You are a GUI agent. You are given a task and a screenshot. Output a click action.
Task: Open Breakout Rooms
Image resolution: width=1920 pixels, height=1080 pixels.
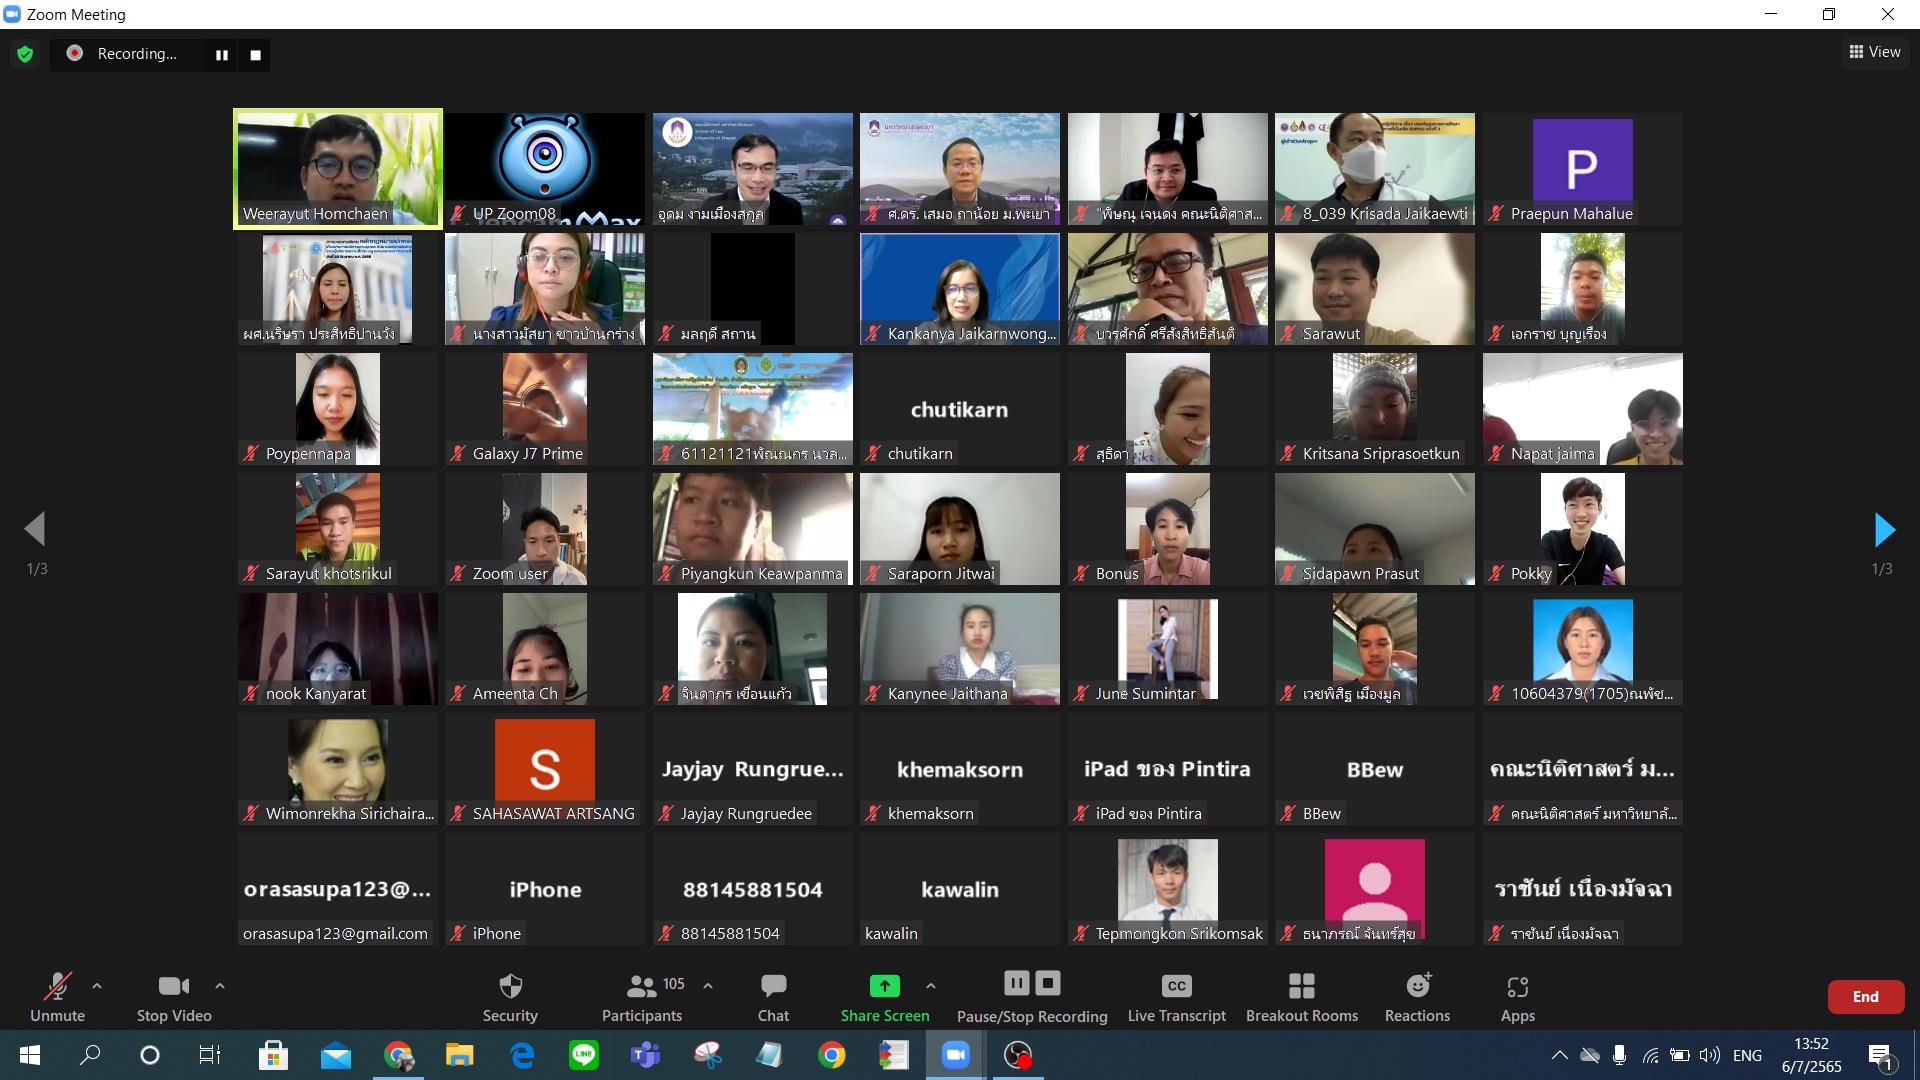tap(1301, 998)
